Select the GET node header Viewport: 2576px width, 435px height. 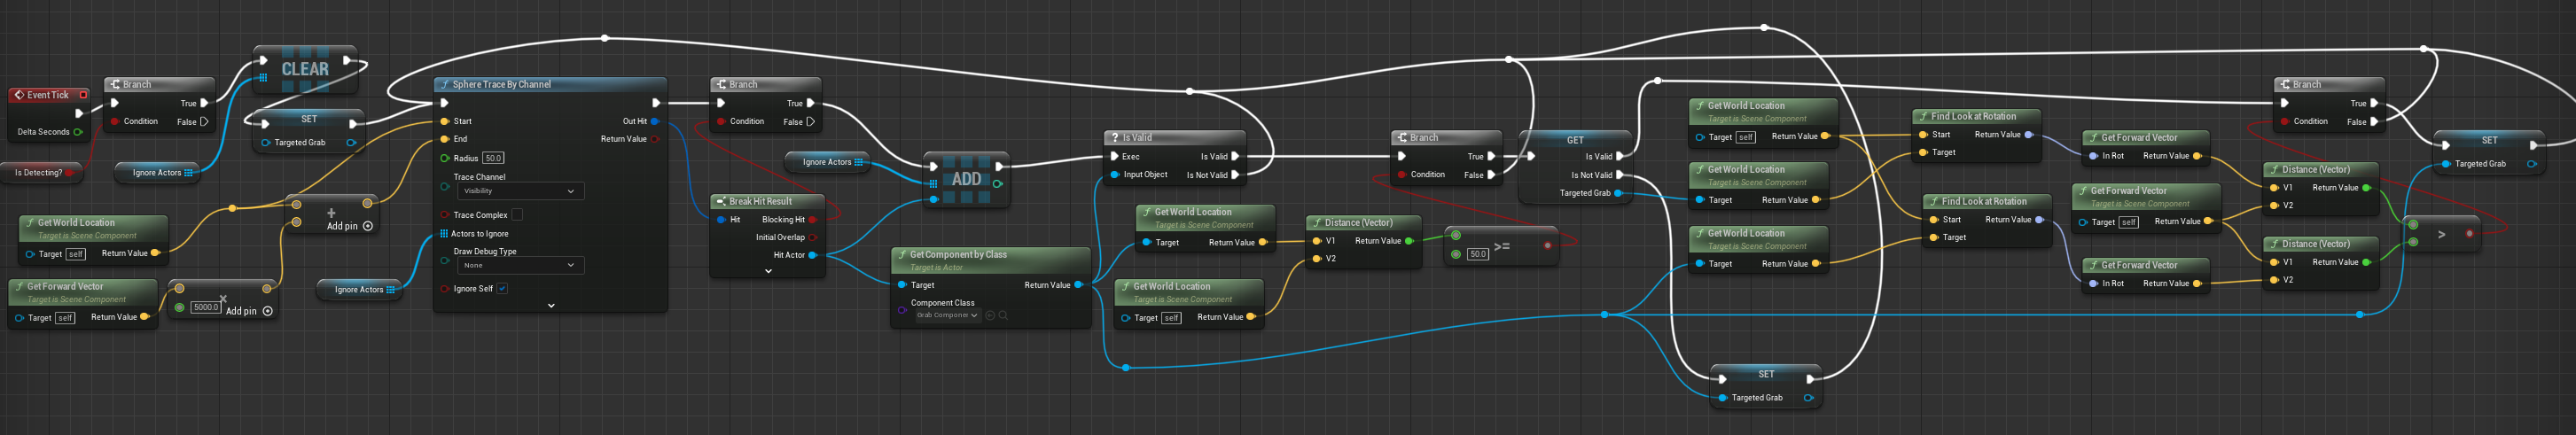(x=1575, y=140)
